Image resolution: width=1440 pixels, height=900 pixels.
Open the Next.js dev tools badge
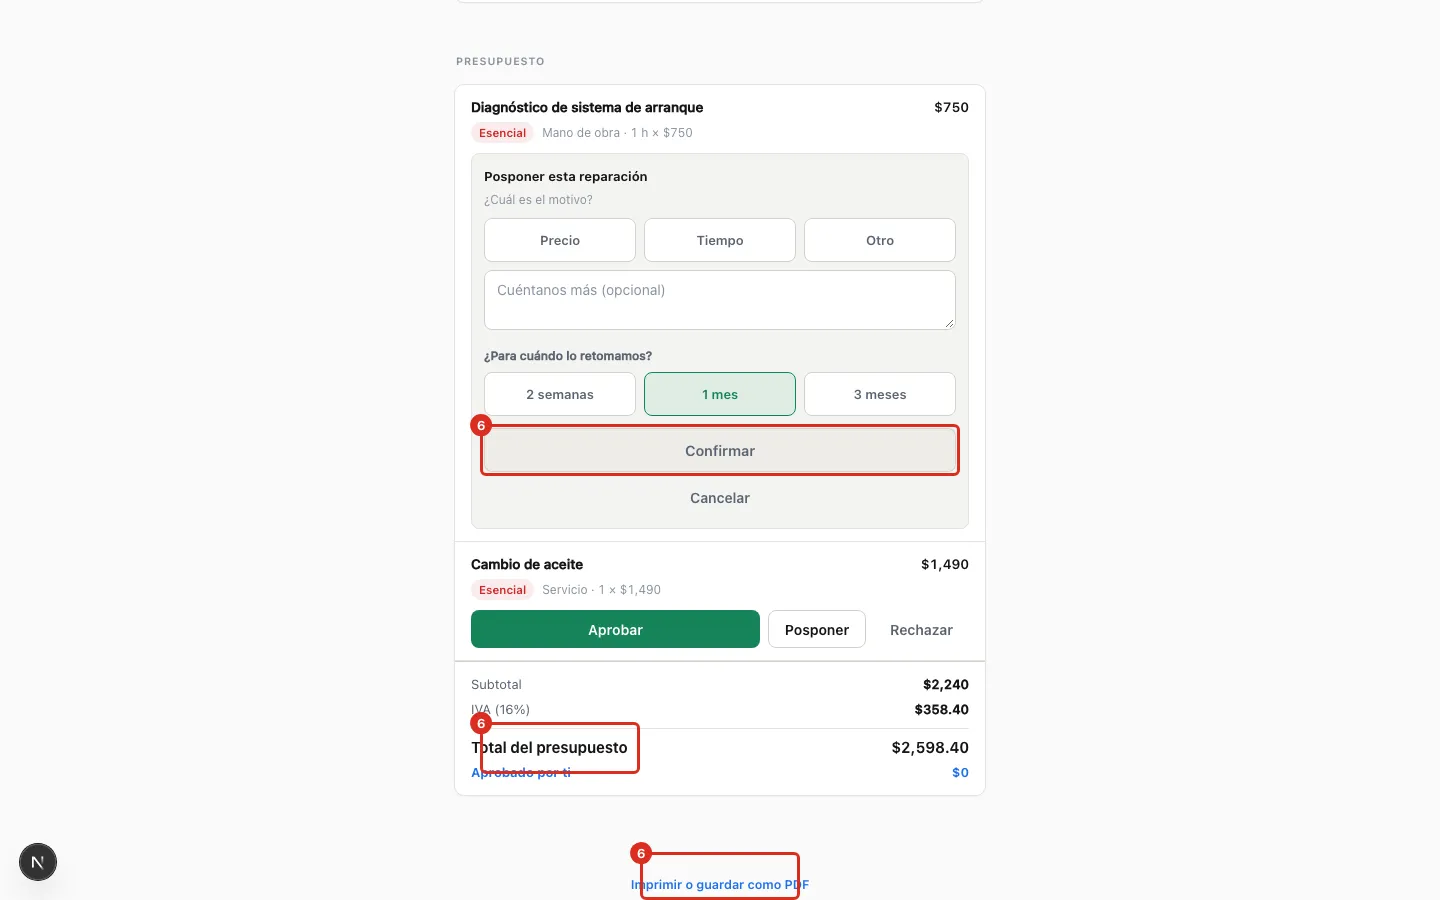point(38,862)
